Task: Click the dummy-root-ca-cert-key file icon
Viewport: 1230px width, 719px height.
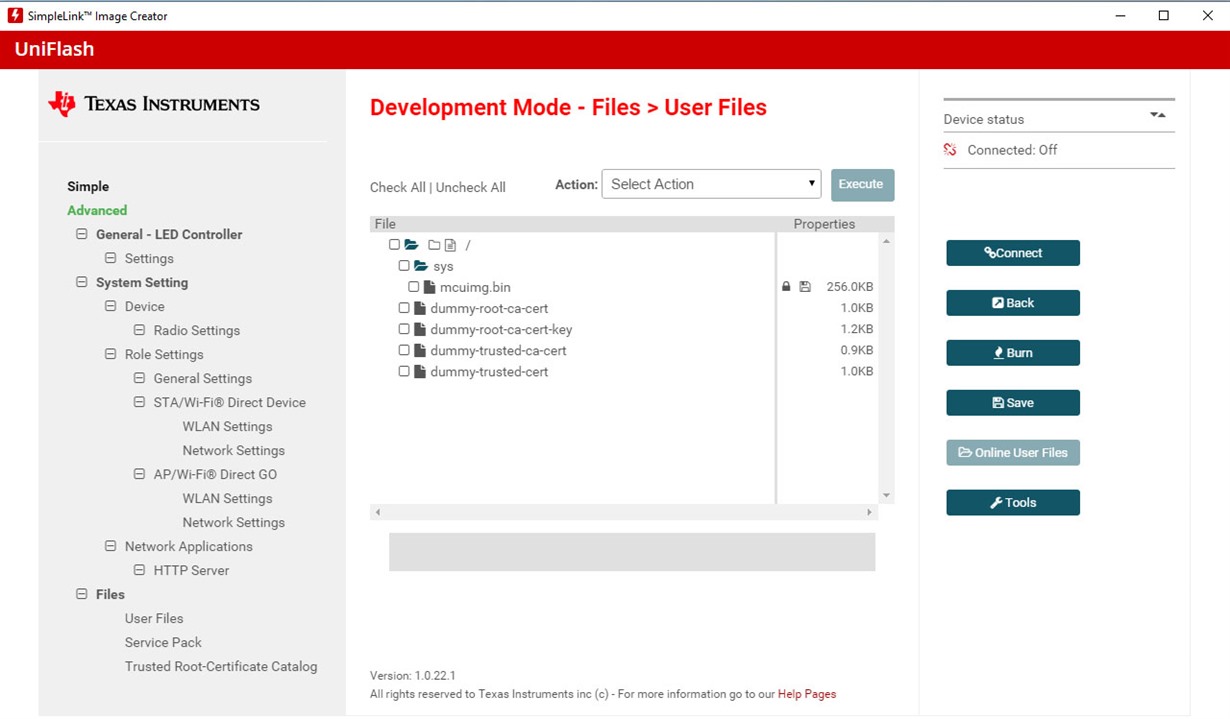Action: coord(420,329)
